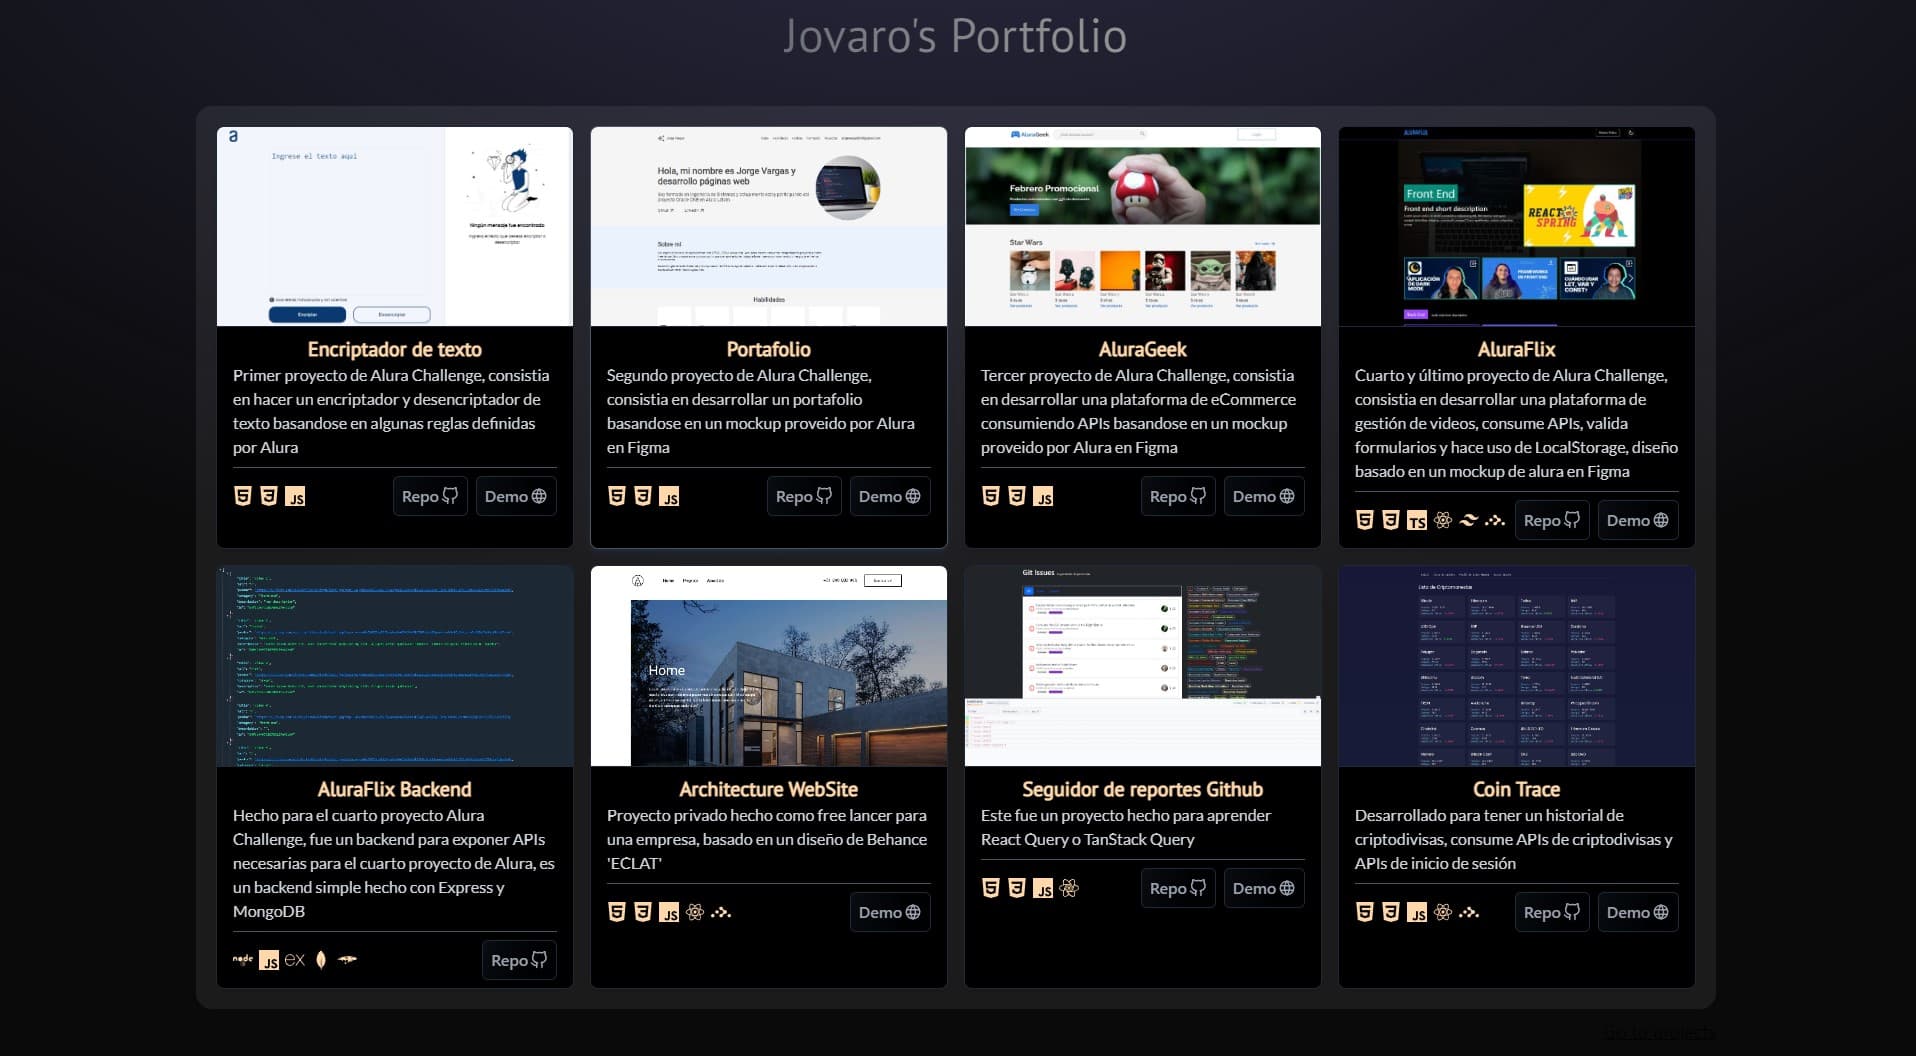Click the Portafolio project screenshot thumbnail
Viewport: 1916px width, 1056px height.
pyautogui.click(x=769, y=226)
